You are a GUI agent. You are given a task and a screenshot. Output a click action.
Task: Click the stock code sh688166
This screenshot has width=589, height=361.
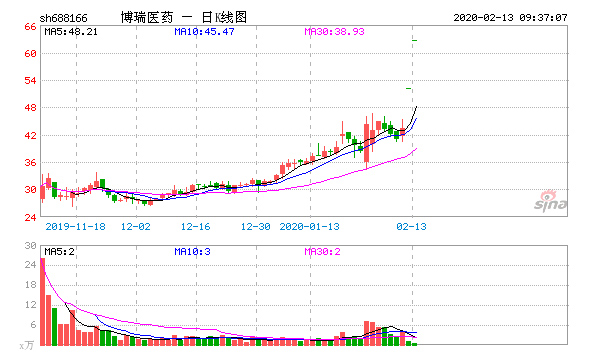tap(63, 18)
